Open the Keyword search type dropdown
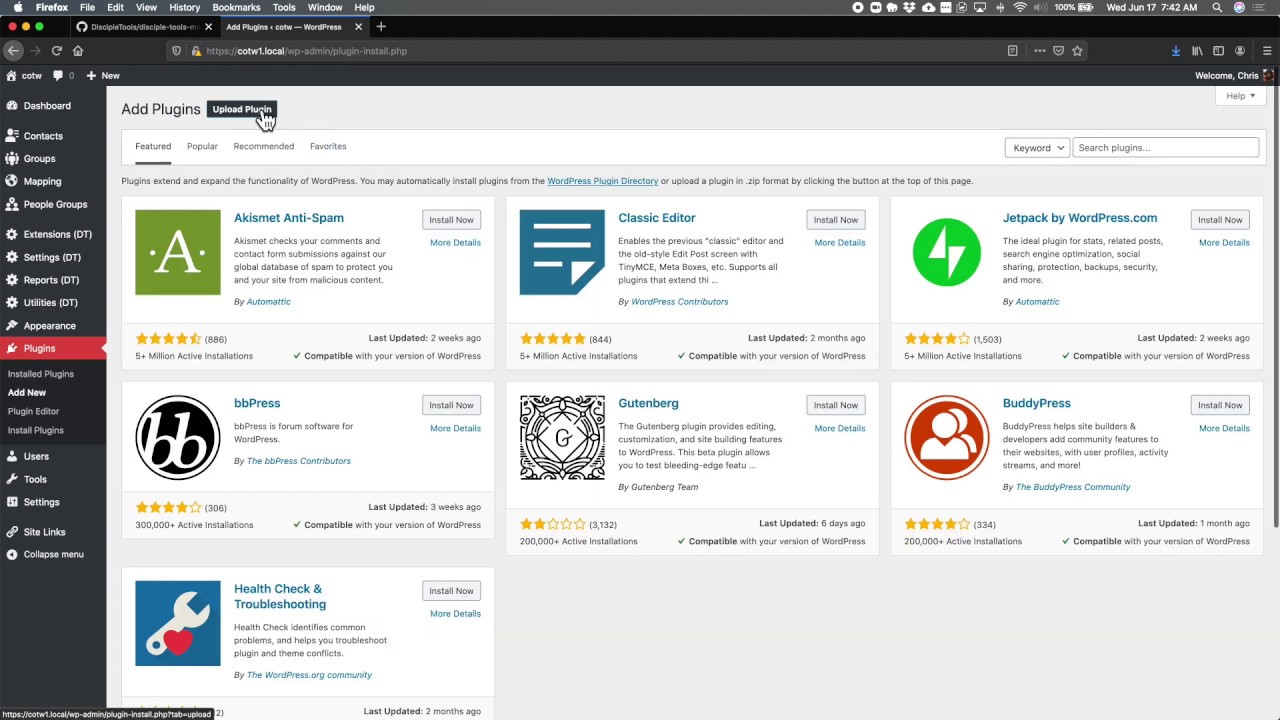 tap(1037, 148)
